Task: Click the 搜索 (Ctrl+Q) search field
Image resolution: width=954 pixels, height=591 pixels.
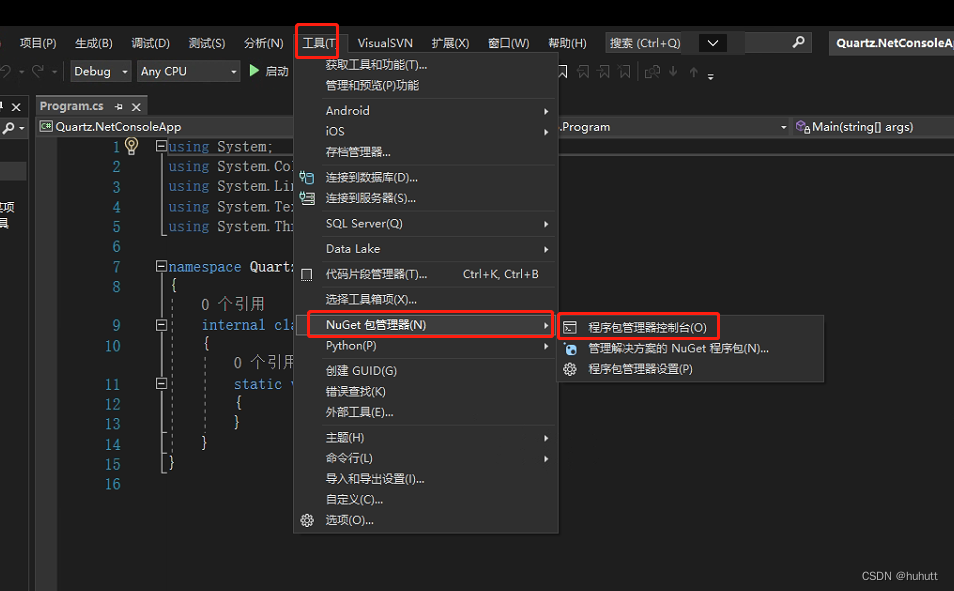Action: click(x=708, y=43)
